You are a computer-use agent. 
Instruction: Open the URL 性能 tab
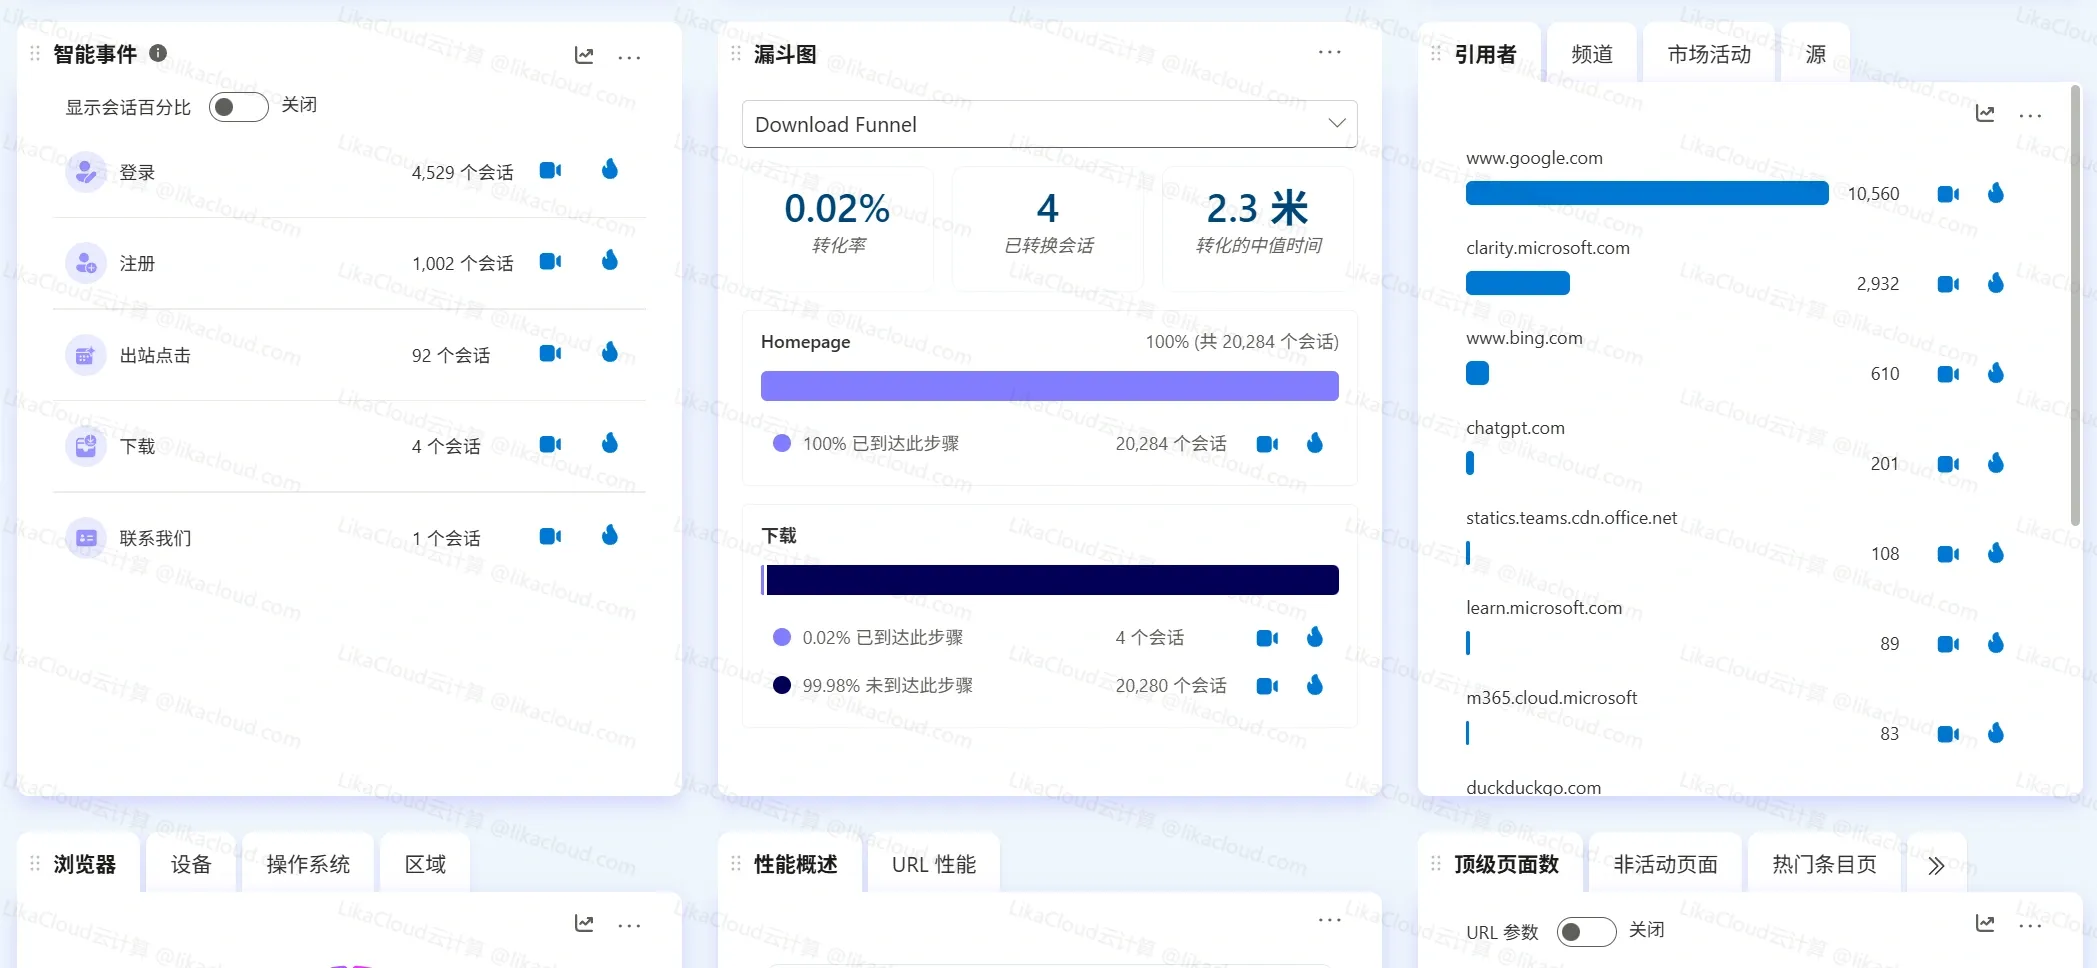click(932, 864)
